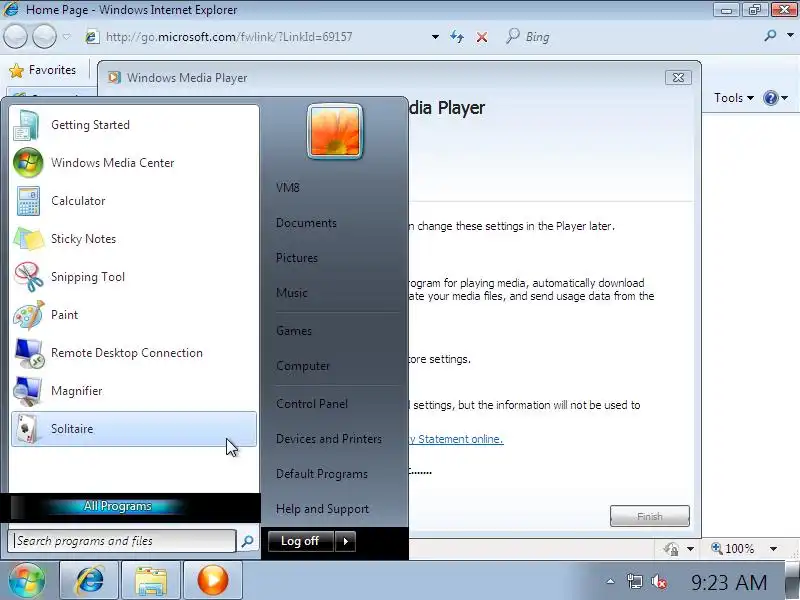
Task: Click the IE Forward button
Action: click(44, 36)
